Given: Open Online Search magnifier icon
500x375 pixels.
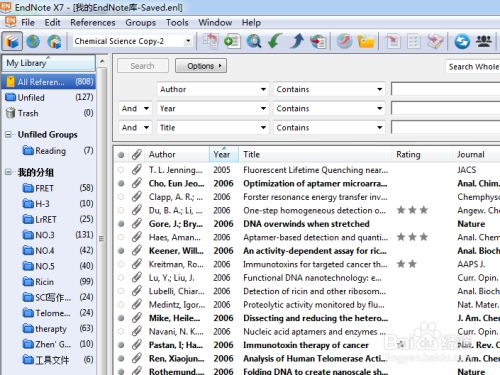Looking at the screenshot, I should pos(254,41).
